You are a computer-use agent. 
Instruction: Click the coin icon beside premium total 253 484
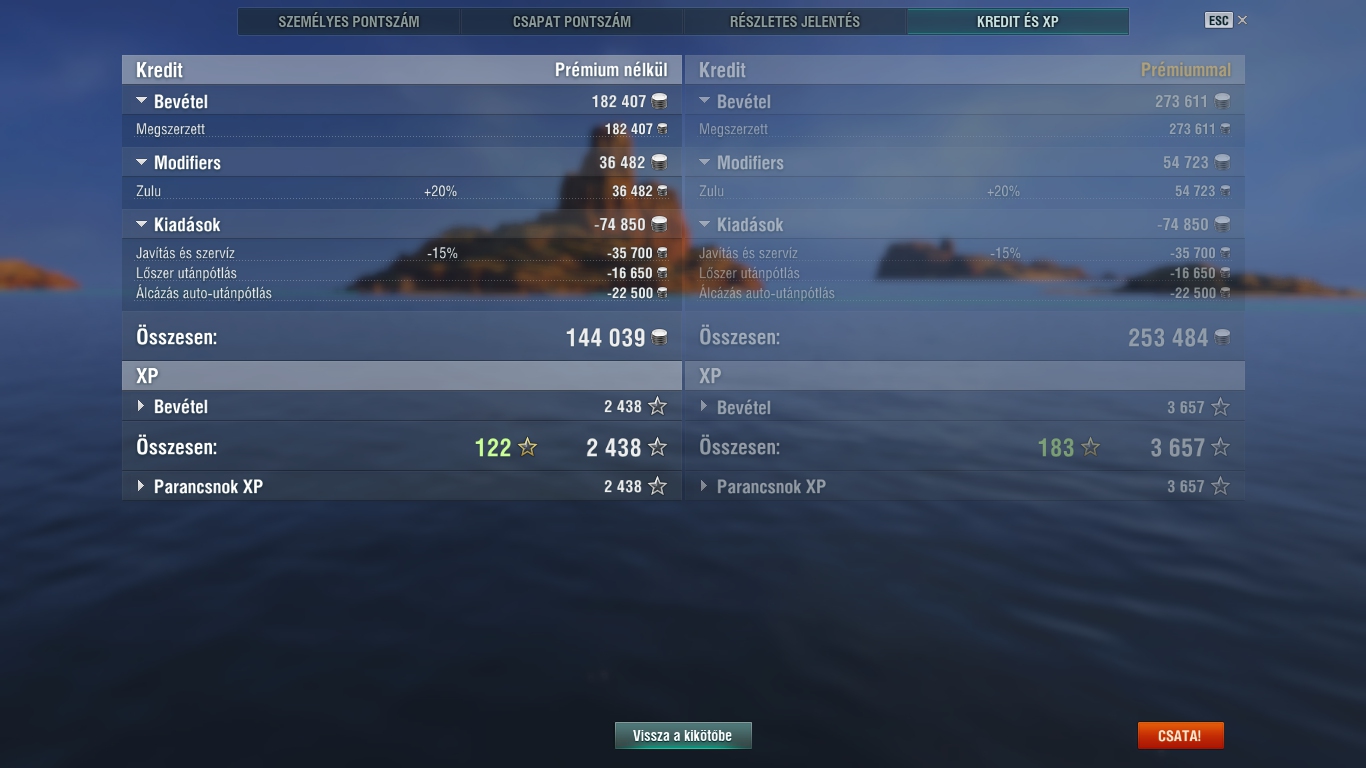pos(1222,338)
